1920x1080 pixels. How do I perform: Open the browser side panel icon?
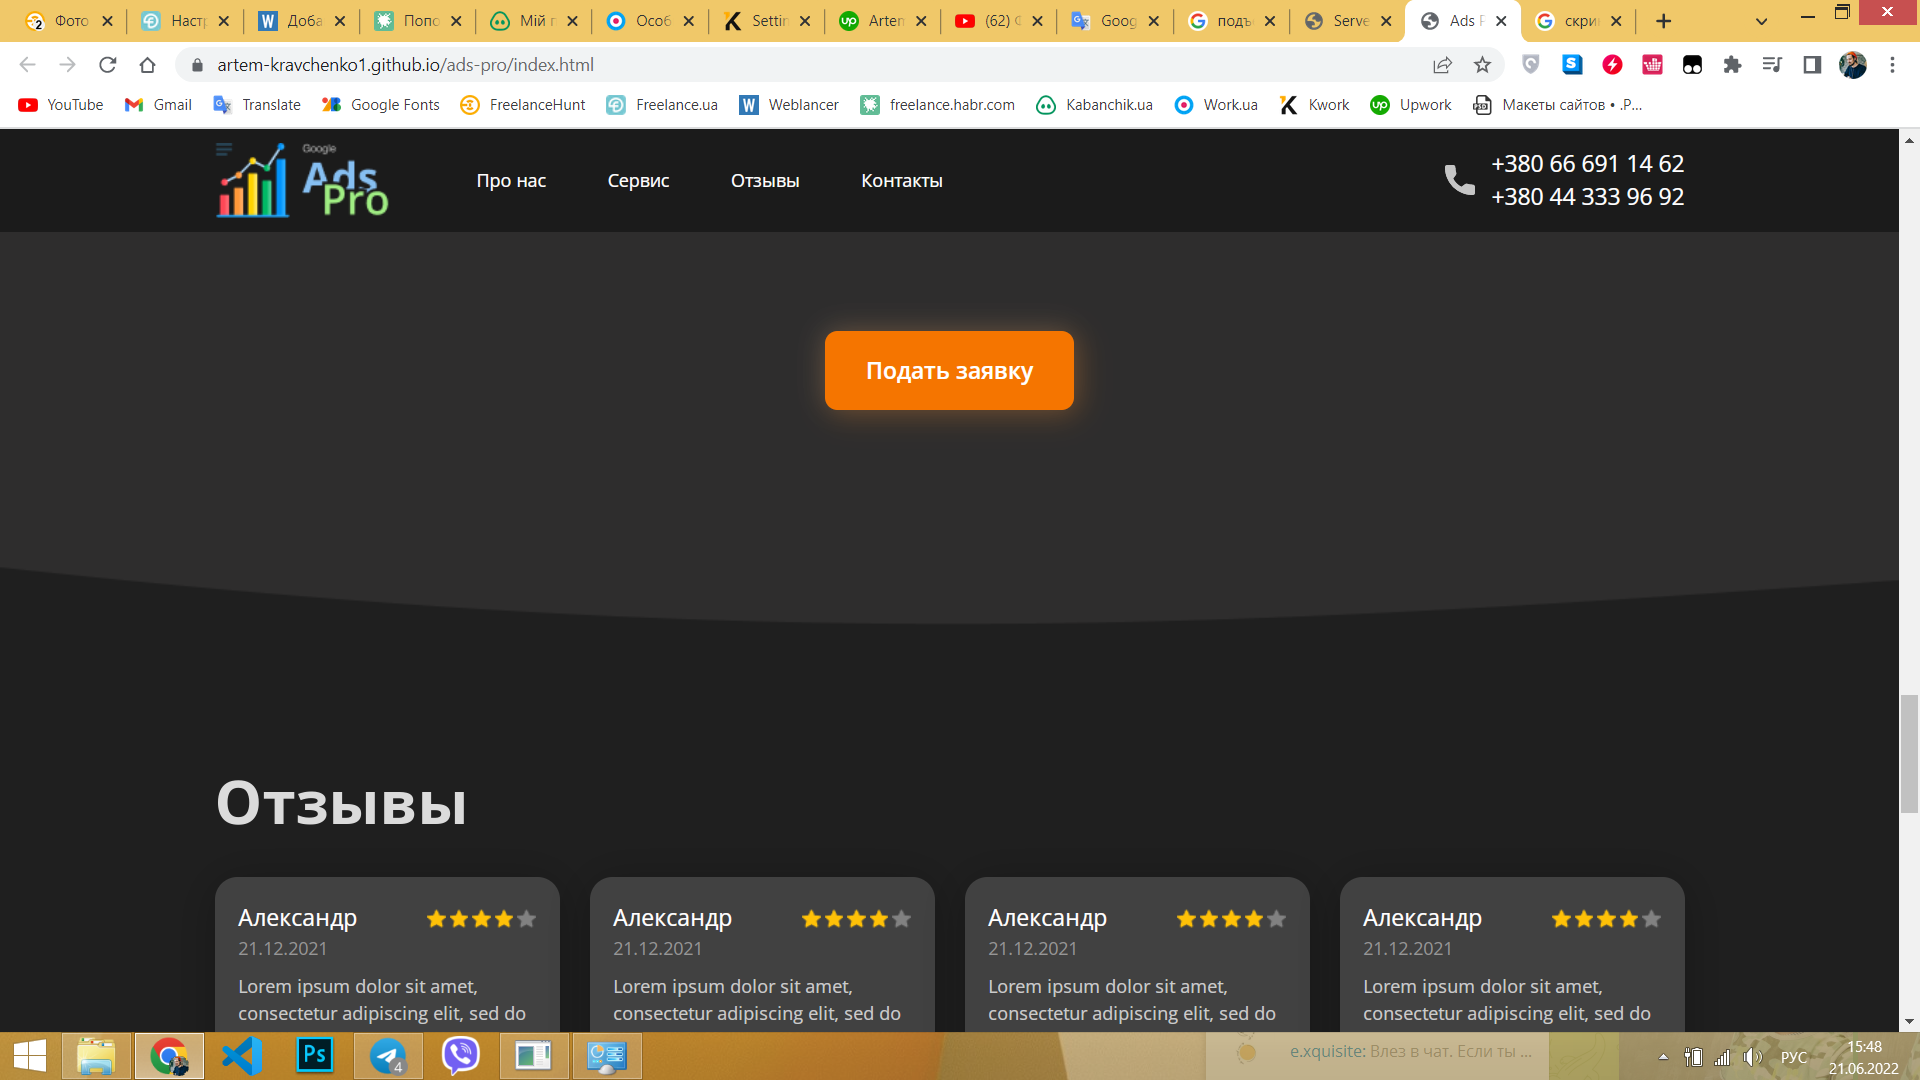tap(1812, 65)
